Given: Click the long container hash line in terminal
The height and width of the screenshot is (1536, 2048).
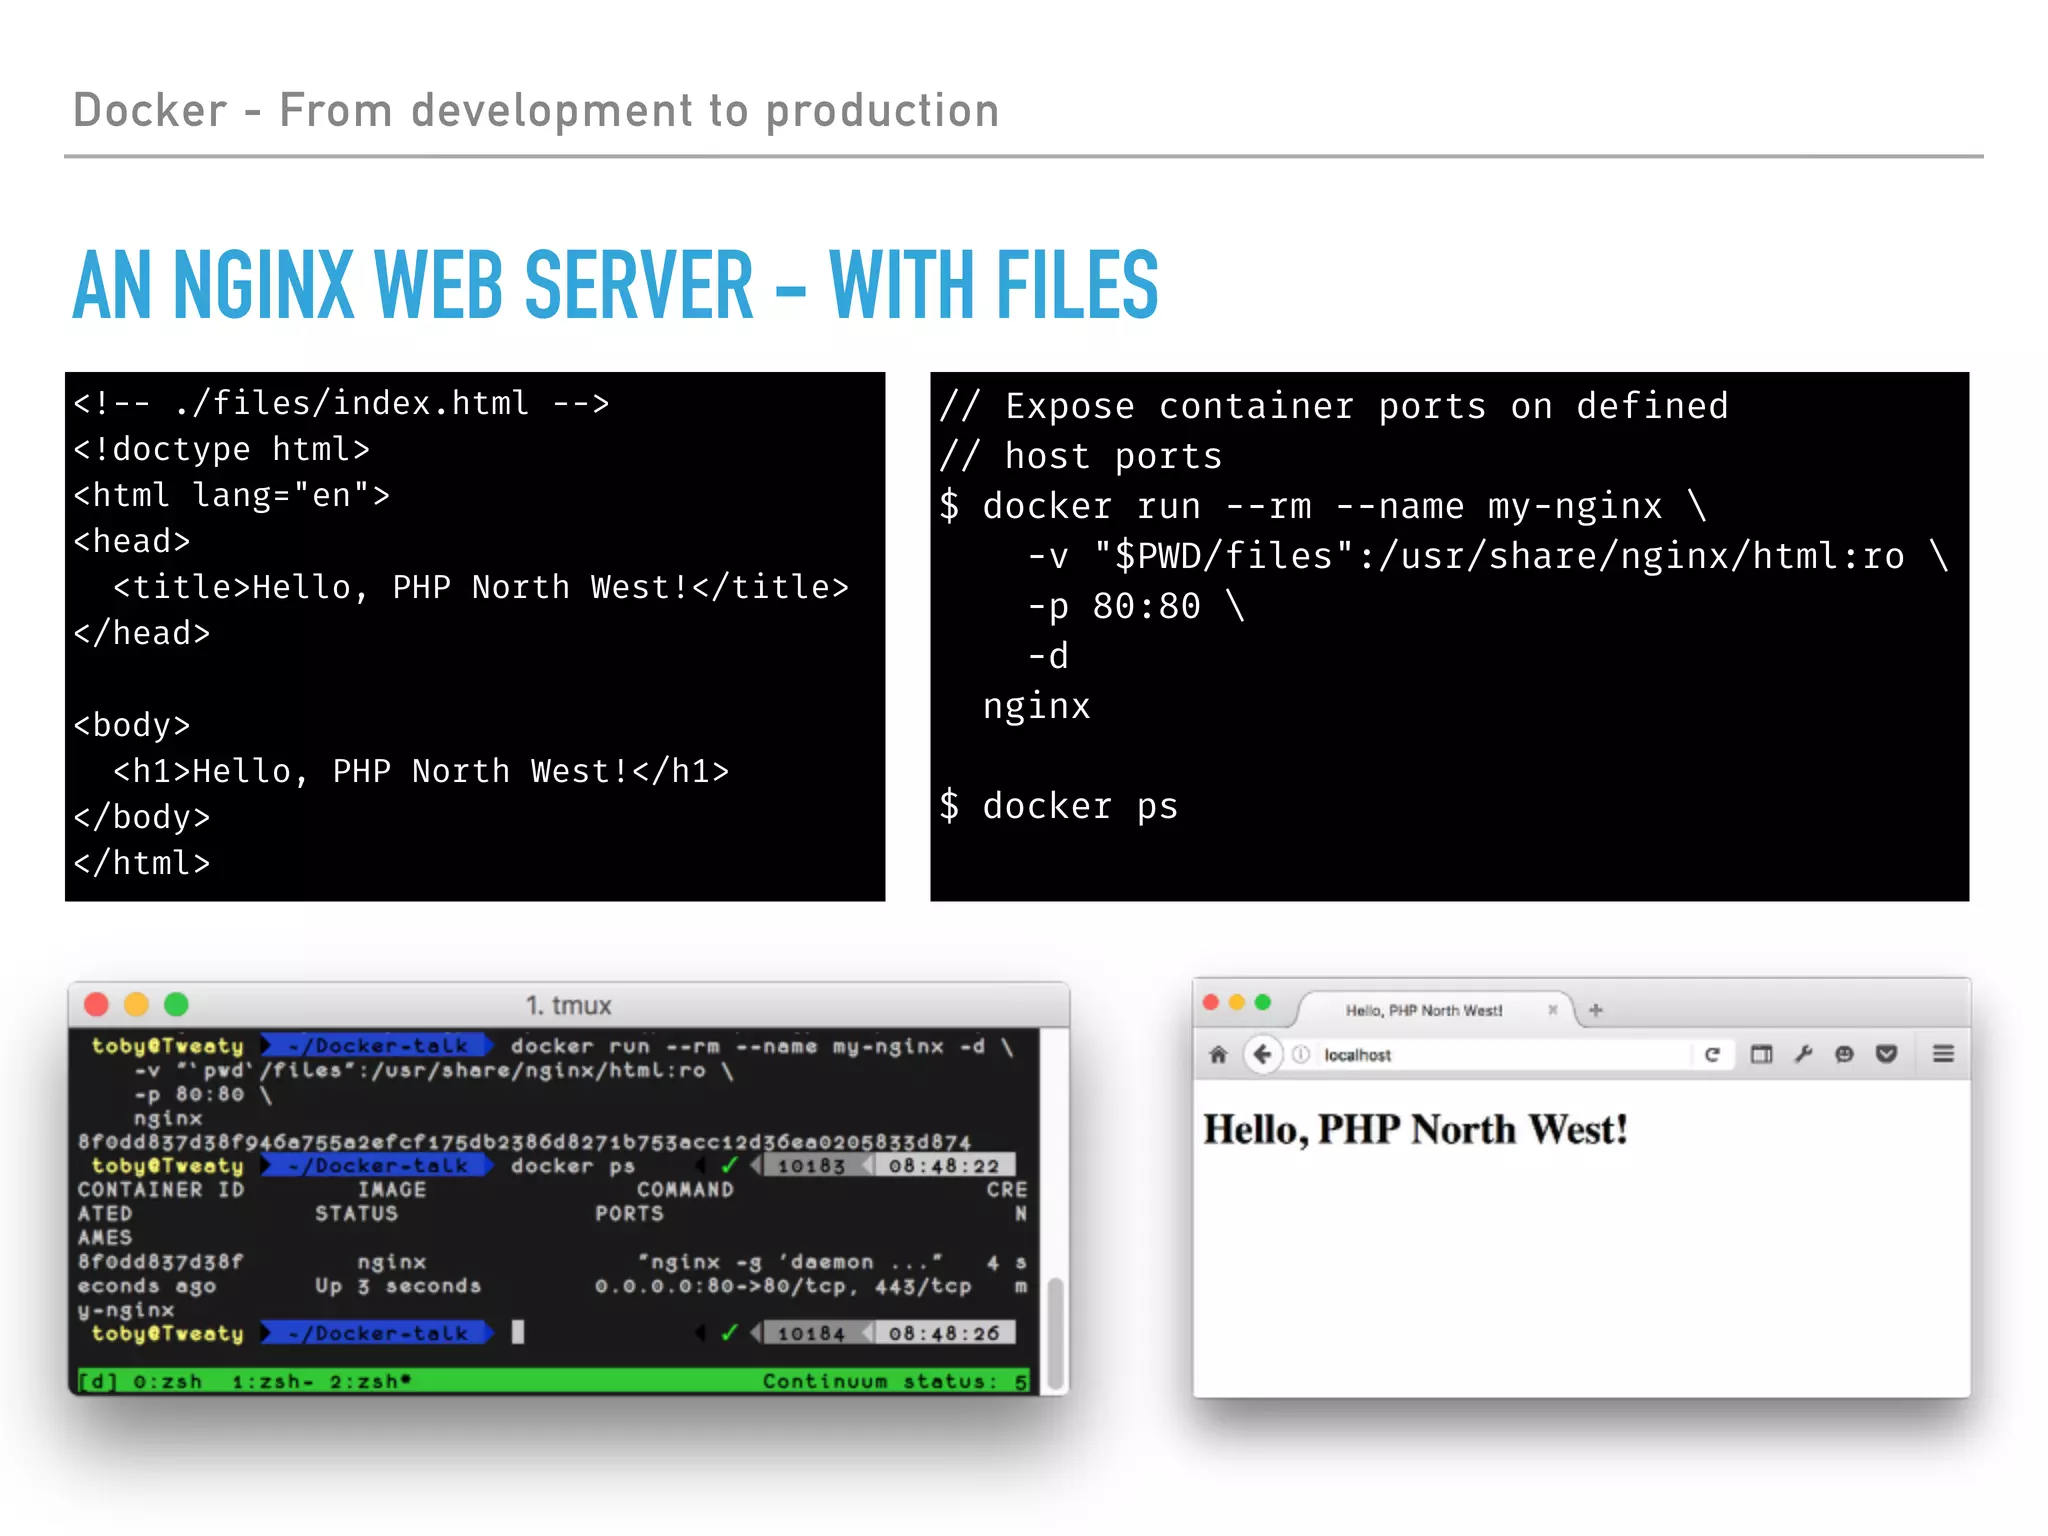Looking at the screenshot, I should (524, 1142).
